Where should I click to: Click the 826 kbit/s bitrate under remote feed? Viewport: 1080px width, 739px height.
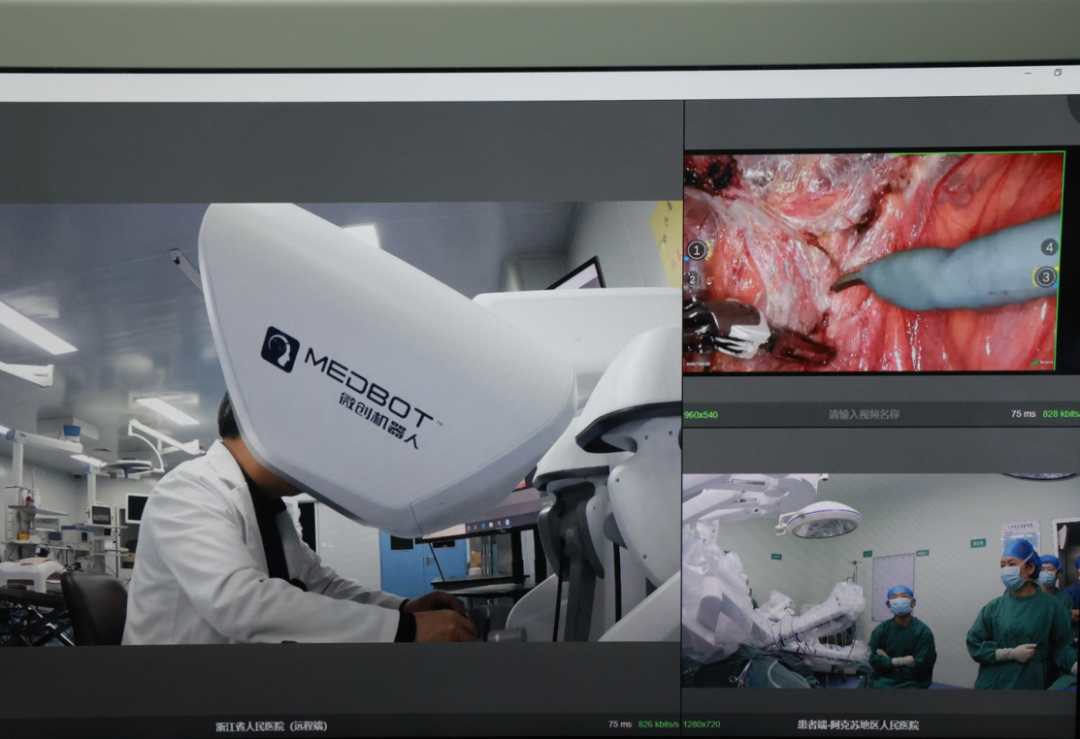(x=659, y=725)
